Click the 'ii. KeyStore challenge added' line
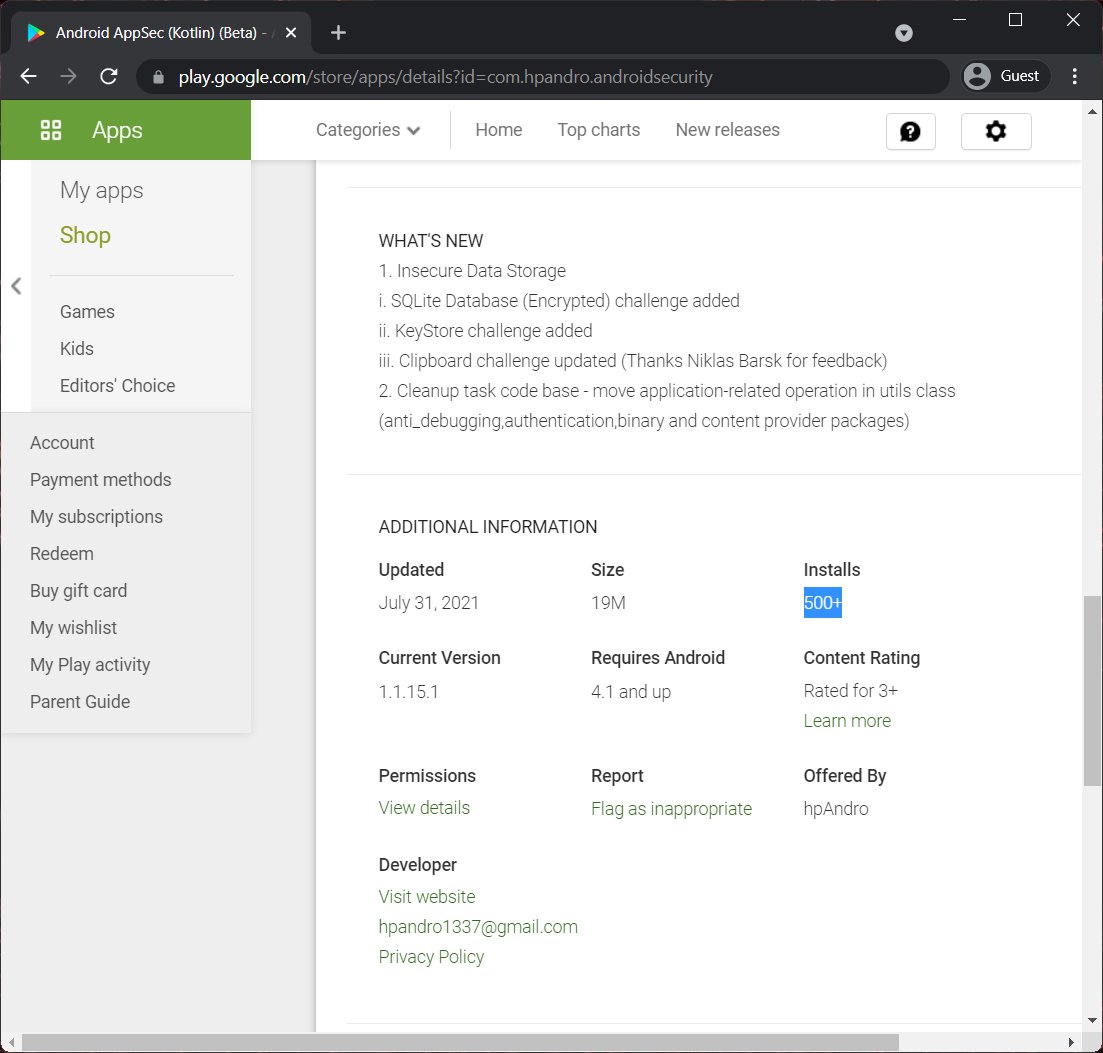This screenshot has height=1053, width=1103. click(x=485, y=331)
